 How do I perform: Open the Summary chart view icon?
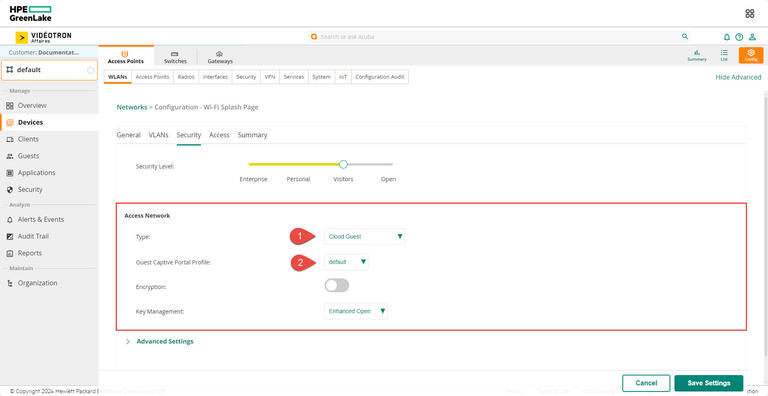(x=697, y=55)
